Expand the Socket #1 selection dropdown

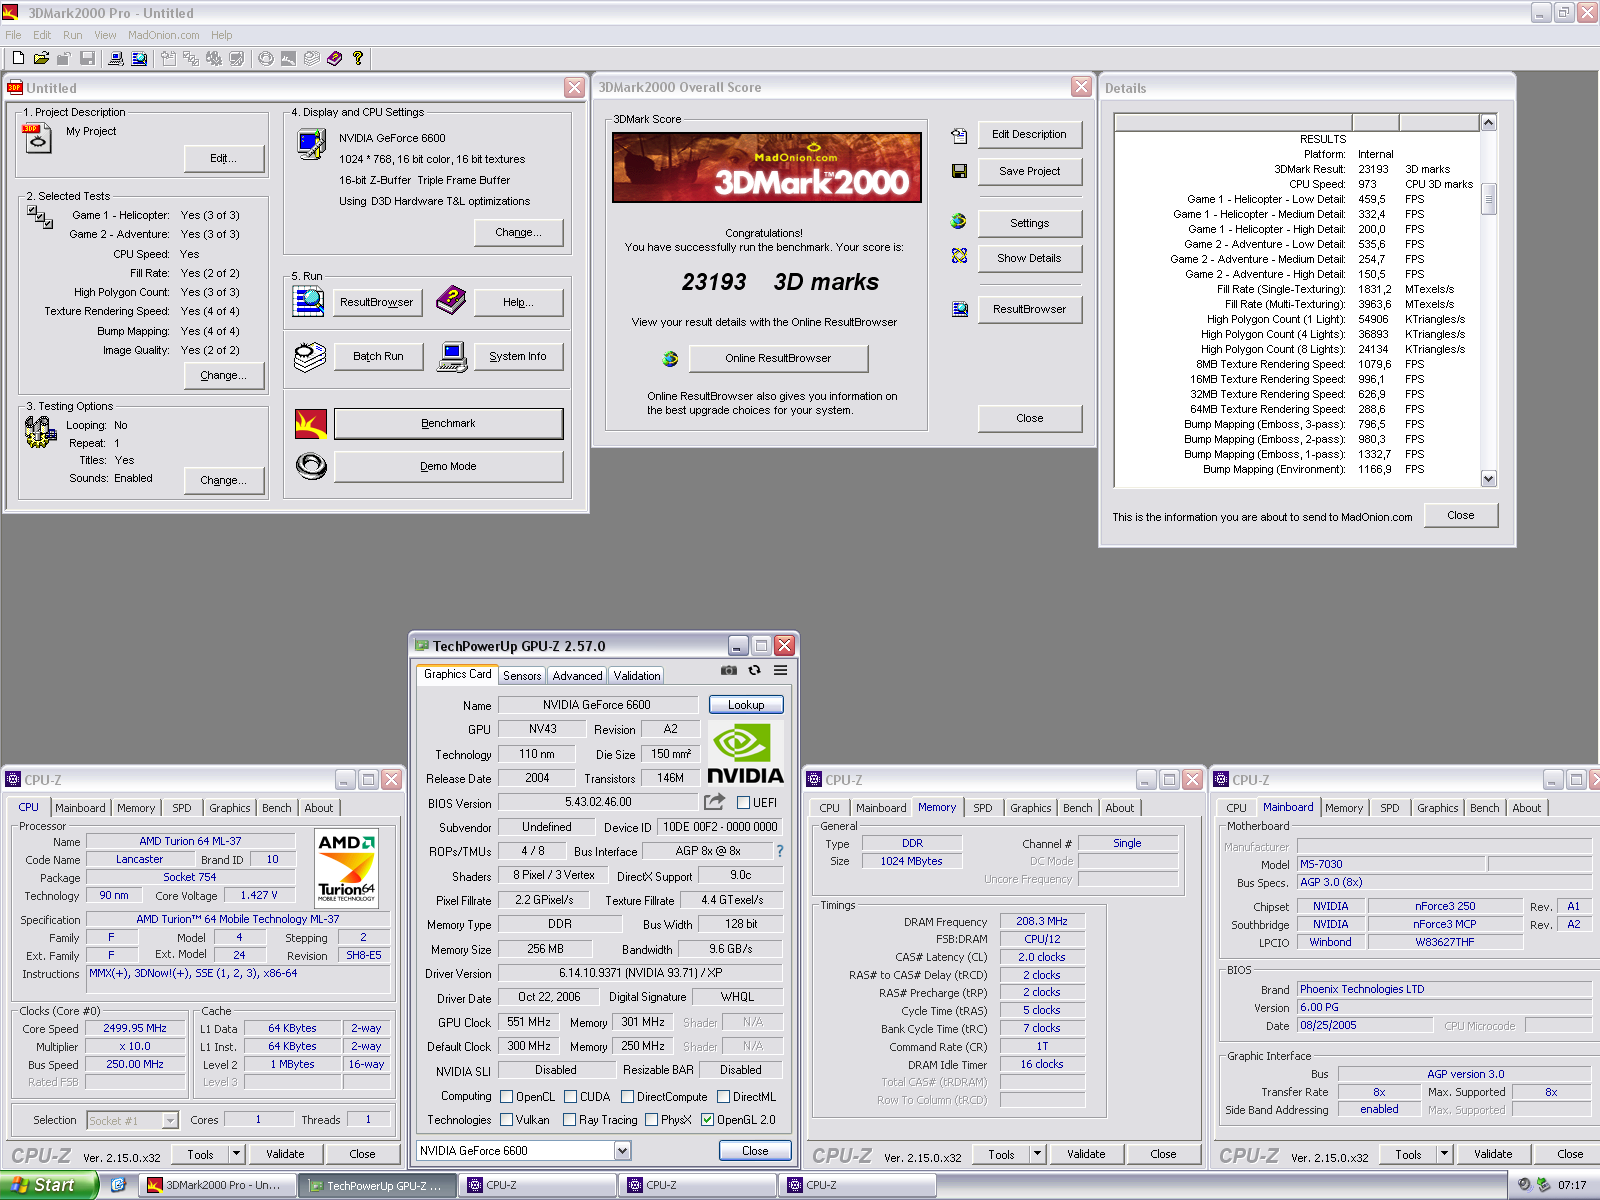pyautogui.click(x=170, y=1121)
